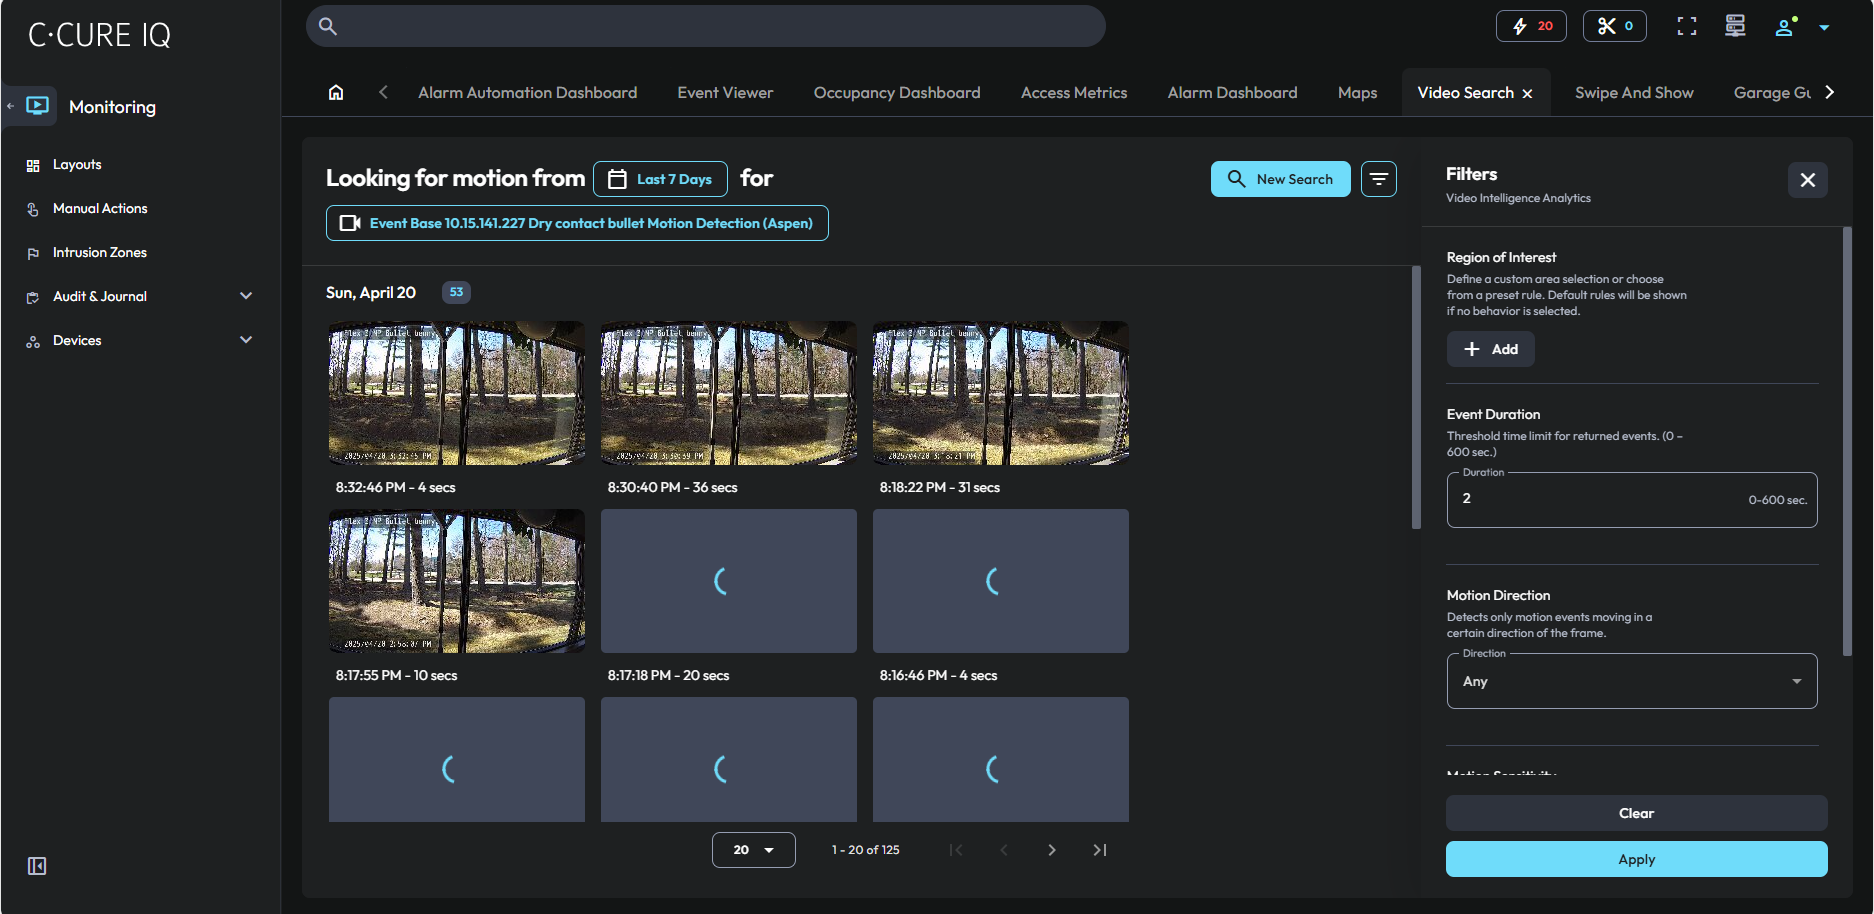Click the lightning alarm counter showing 20

[1531, 26]
